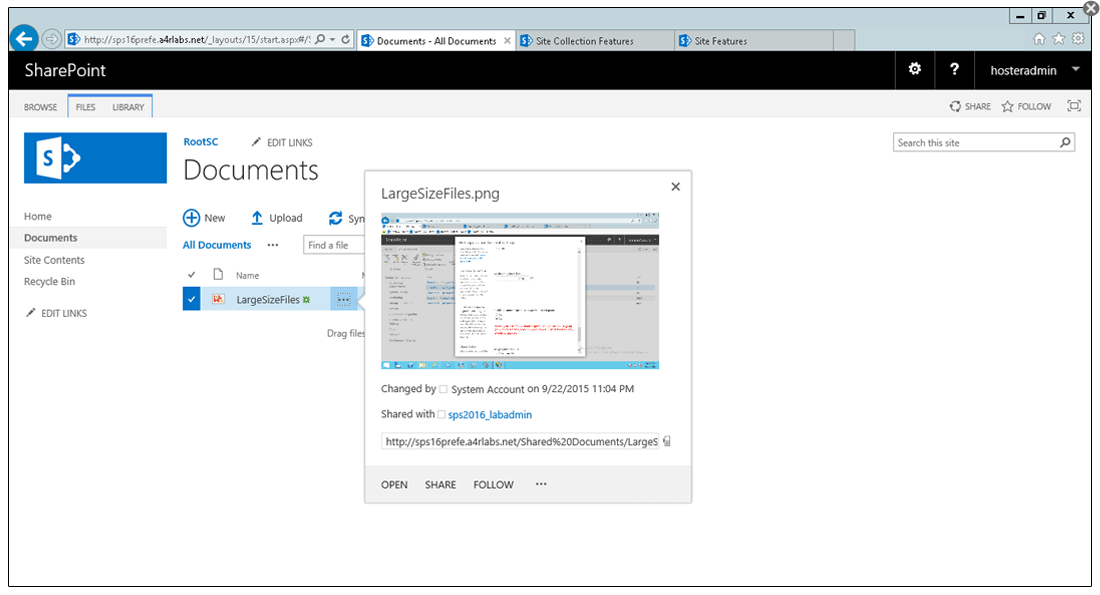This screenshot has height=595, width=1100.
Task: Open the sps2016_labadmin user link
Action: tap(490, 415)
